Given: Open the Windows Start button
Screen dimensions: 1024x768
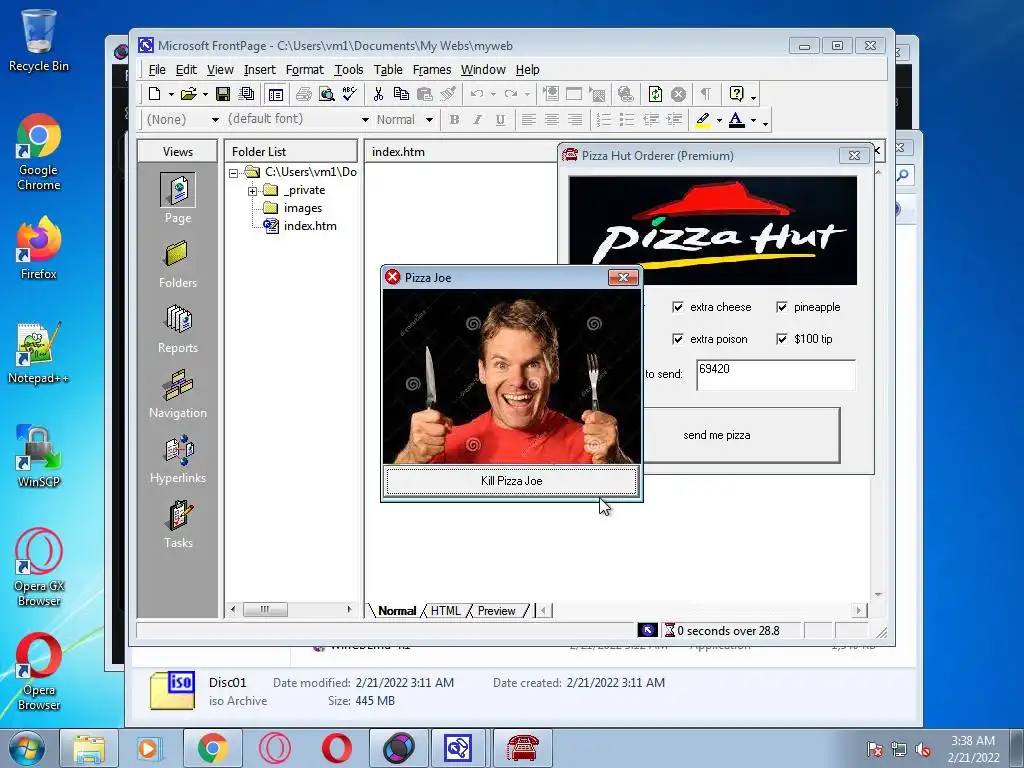Looking at the screenshot, I should click(x=27, y=748).
